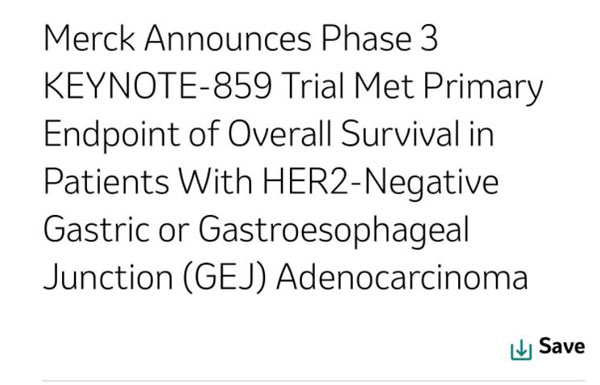Click the word Primary in the title
The width and height of the screenshot is (600, 385).
coord(483,89)
